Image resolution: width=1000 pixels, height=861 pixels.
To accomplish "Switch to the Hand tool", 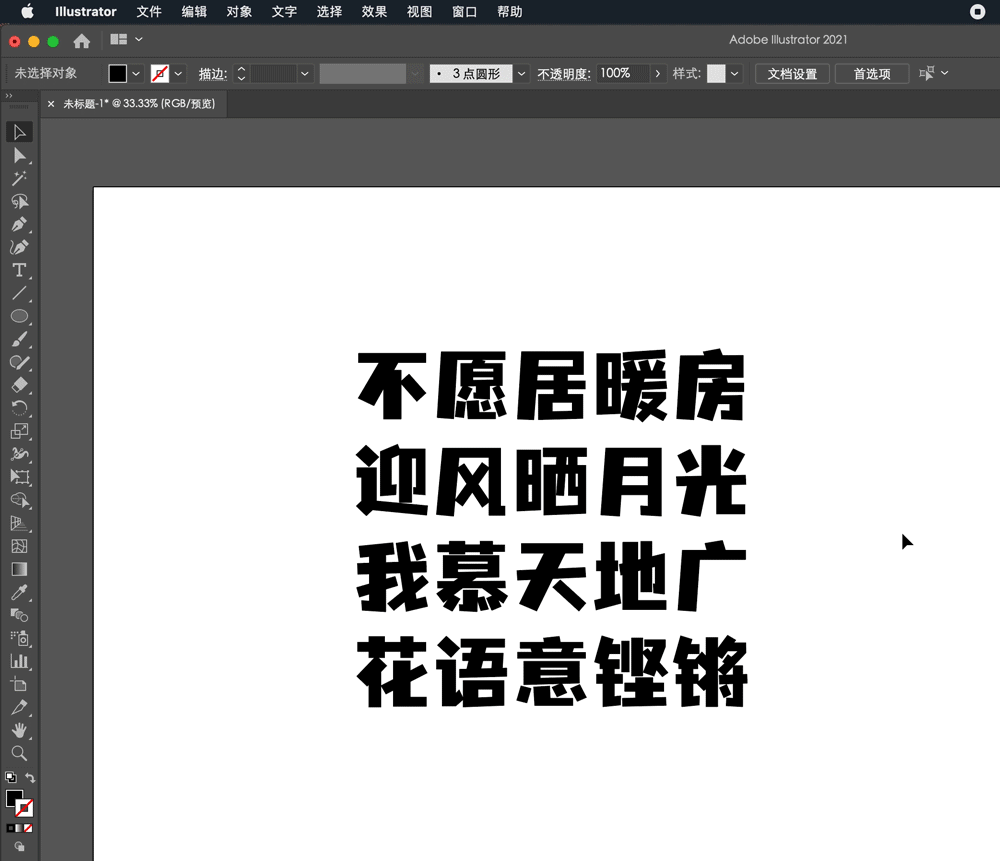I will [x=18, y=730].
